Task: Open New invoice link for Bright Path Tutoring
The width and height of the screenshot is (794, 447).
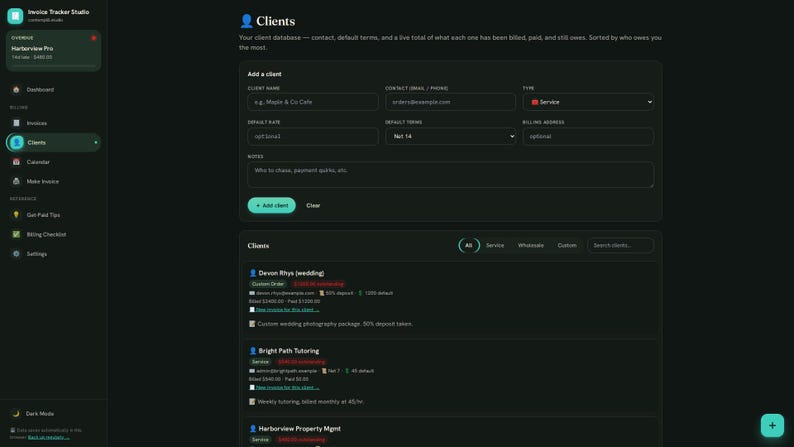Action: [x=288, y=387]
